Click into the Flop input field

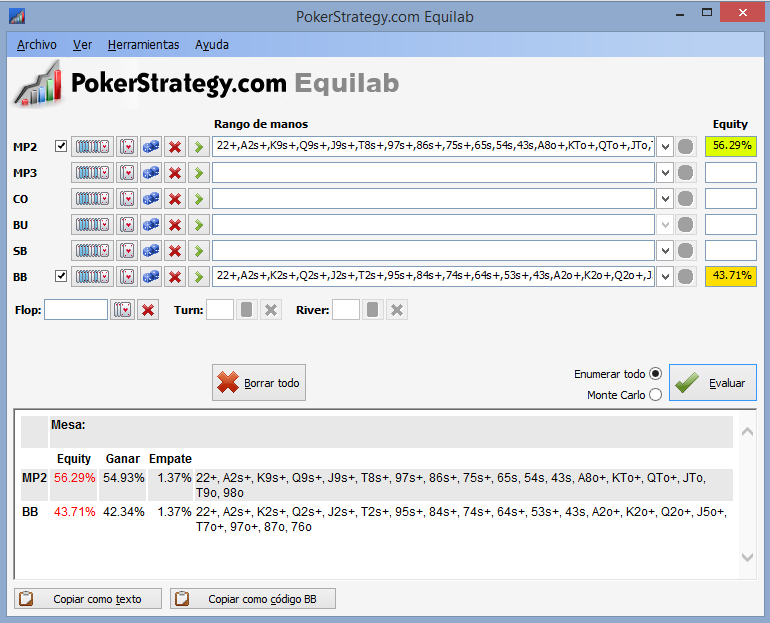click(76, 310)
